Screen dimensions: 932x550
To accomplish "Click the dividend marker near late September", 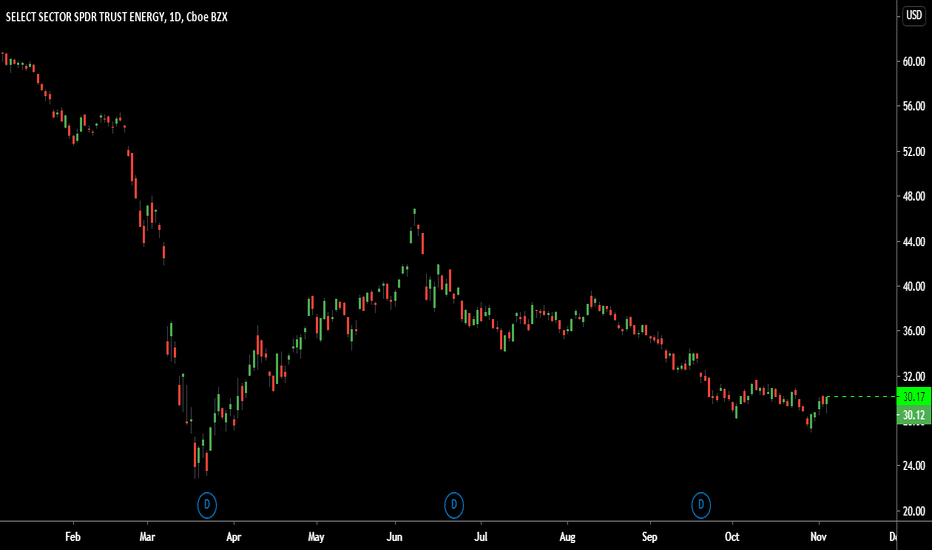I will tap(701, 505).
